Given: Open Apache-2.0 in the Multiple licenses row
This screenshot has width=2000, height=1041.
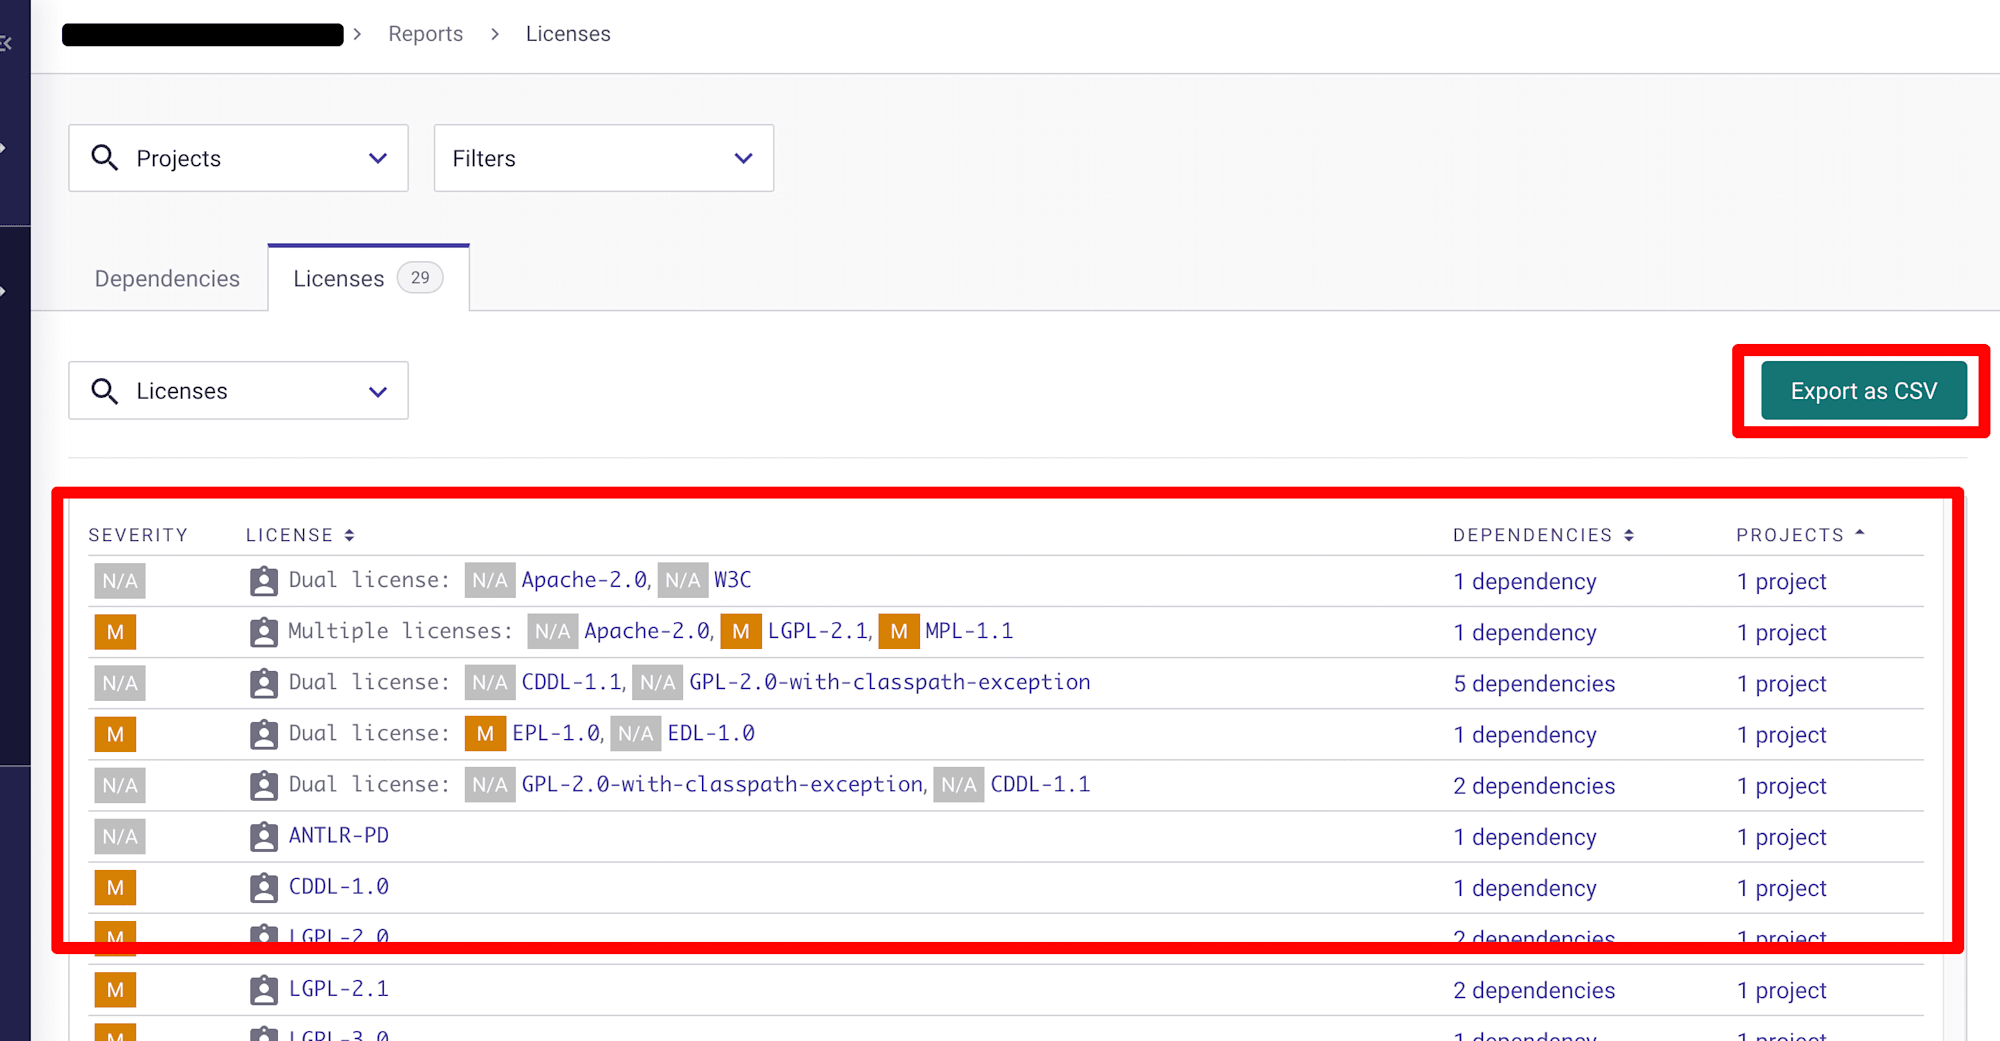Looking at the screenshot, I should [x=647, y=631].
